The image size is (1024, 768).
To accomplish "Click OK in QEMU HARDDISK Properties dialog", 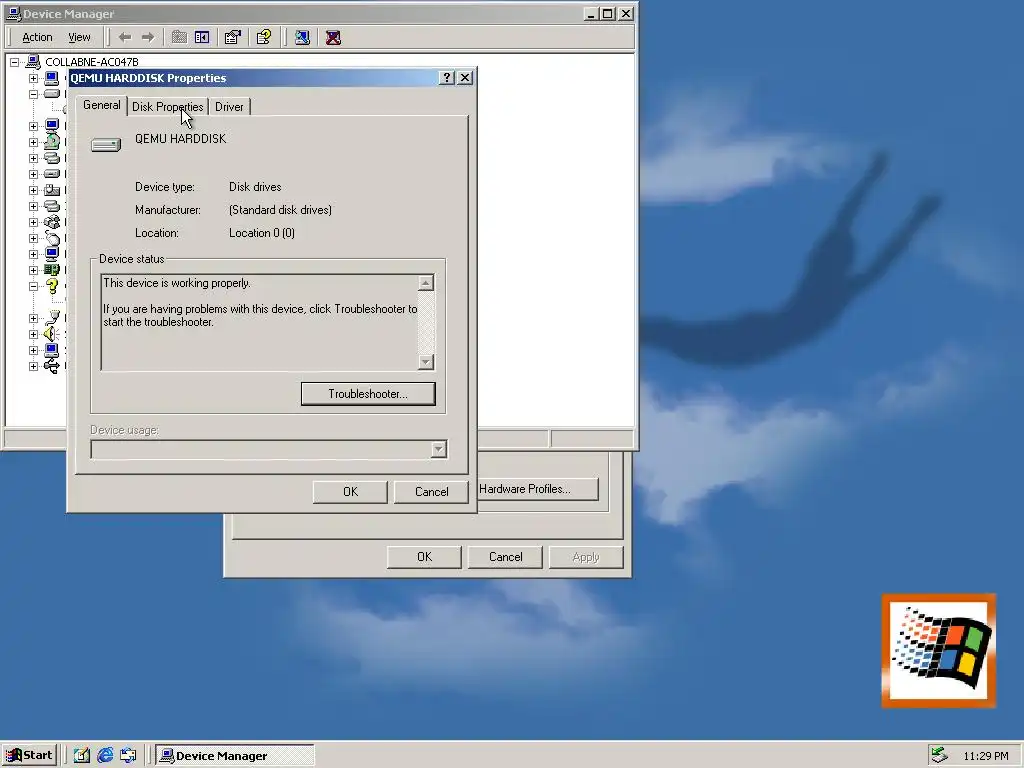I will coord(350,492).
